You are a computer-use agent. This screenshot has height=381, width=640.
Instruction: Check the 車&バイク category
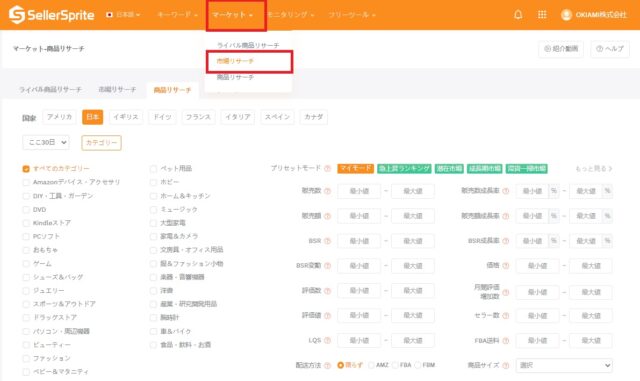153,331
